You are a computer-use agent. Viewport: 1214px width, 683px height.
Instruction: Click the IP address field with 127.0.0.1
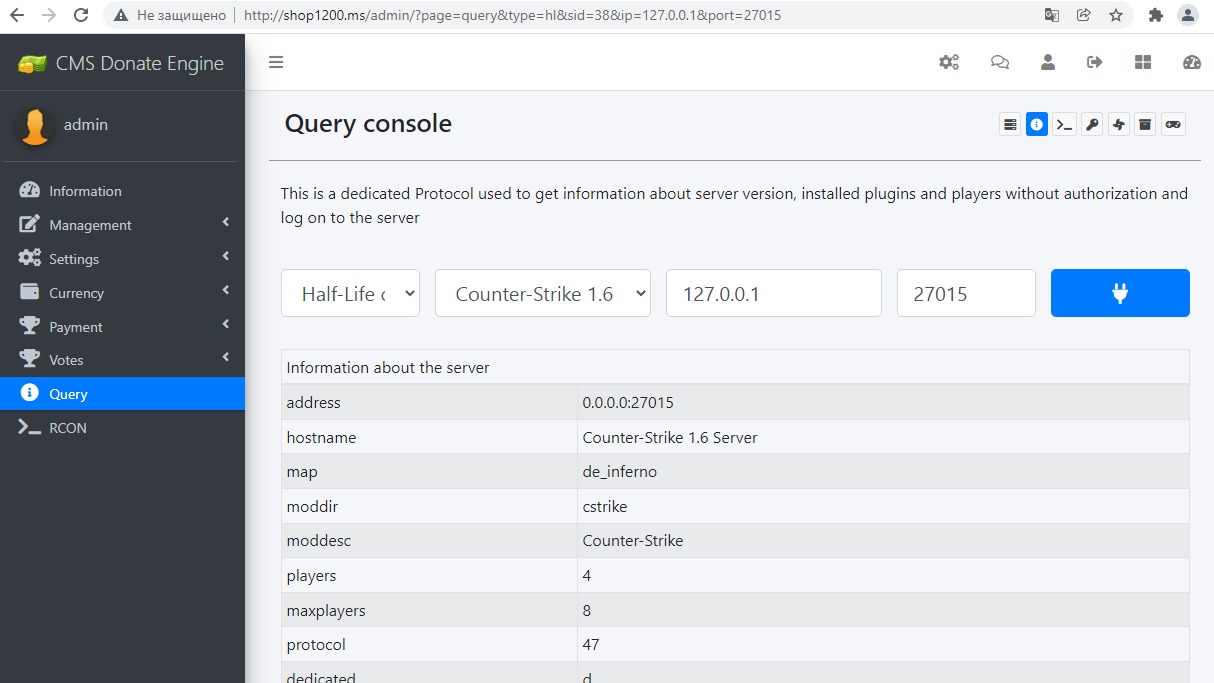[773, 294]
